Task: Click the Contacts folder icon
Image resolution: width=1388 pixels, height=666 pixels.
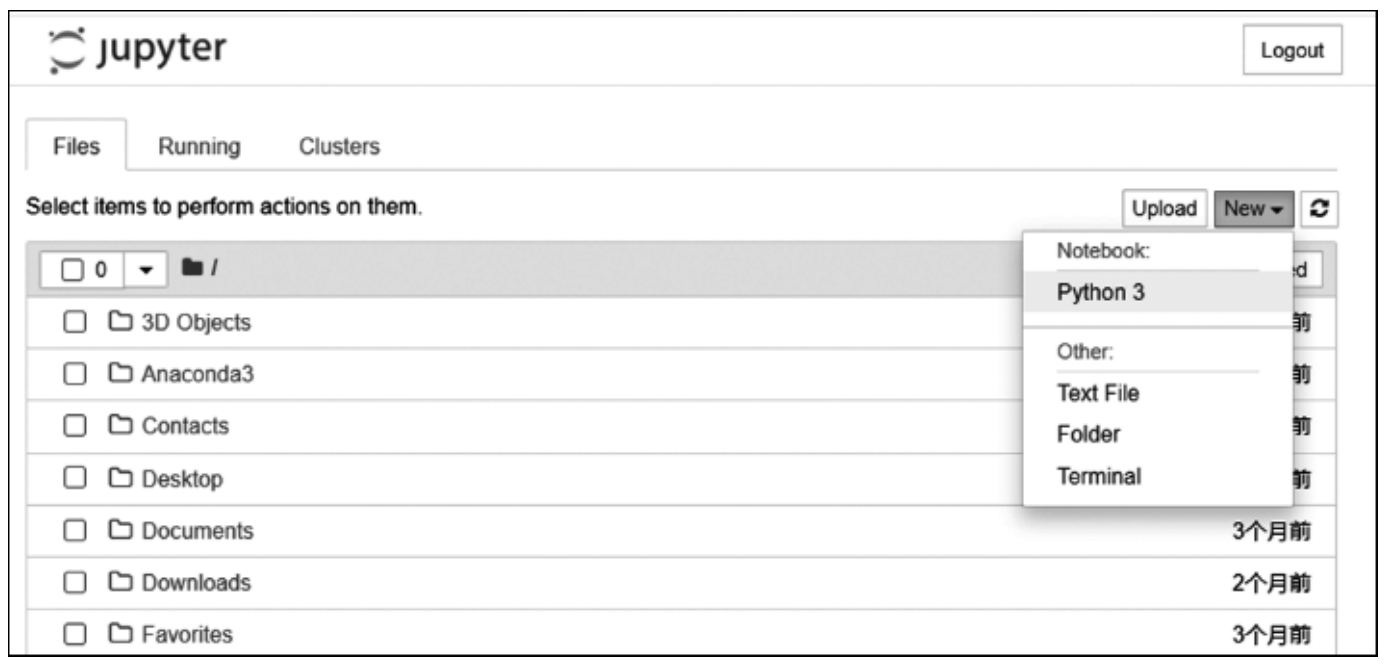Action: [x=121, y=426]
